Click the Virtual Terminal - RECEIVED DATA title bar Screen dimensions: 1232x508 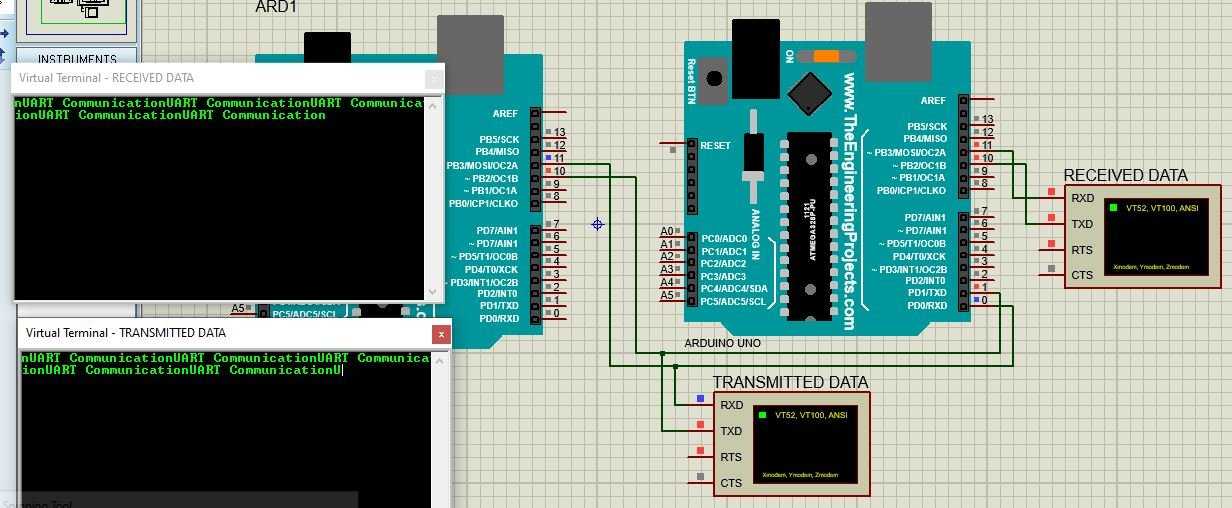pos(200,78)
